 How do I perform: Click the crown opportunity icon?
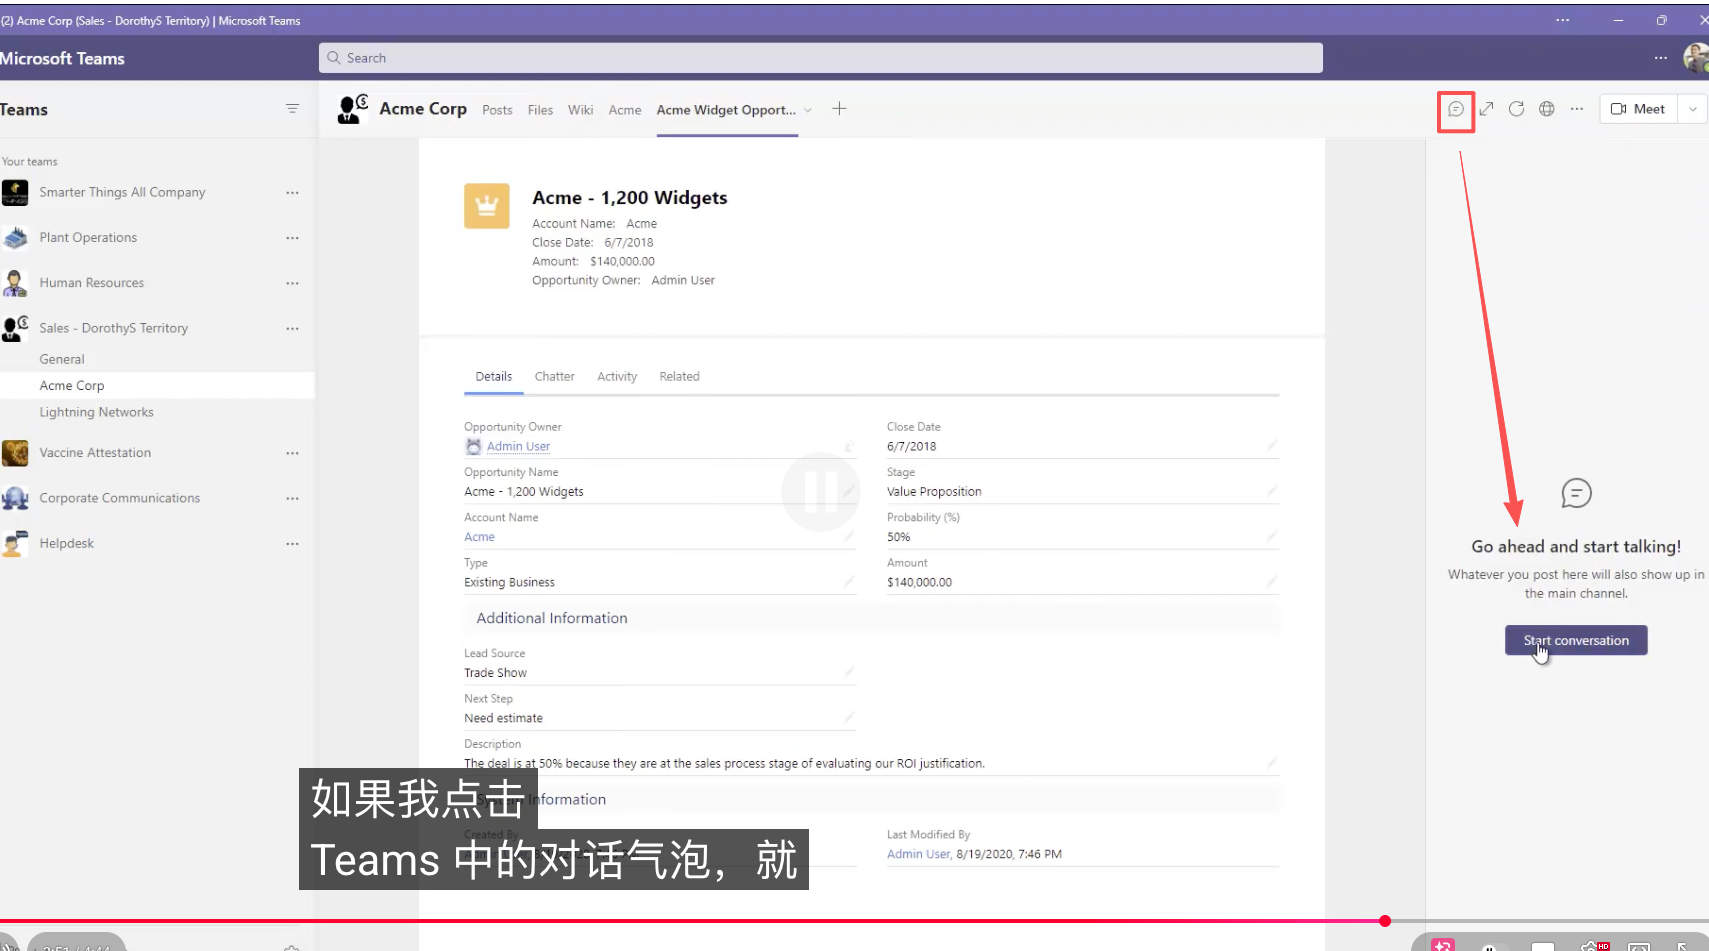[x=487, y=206]
